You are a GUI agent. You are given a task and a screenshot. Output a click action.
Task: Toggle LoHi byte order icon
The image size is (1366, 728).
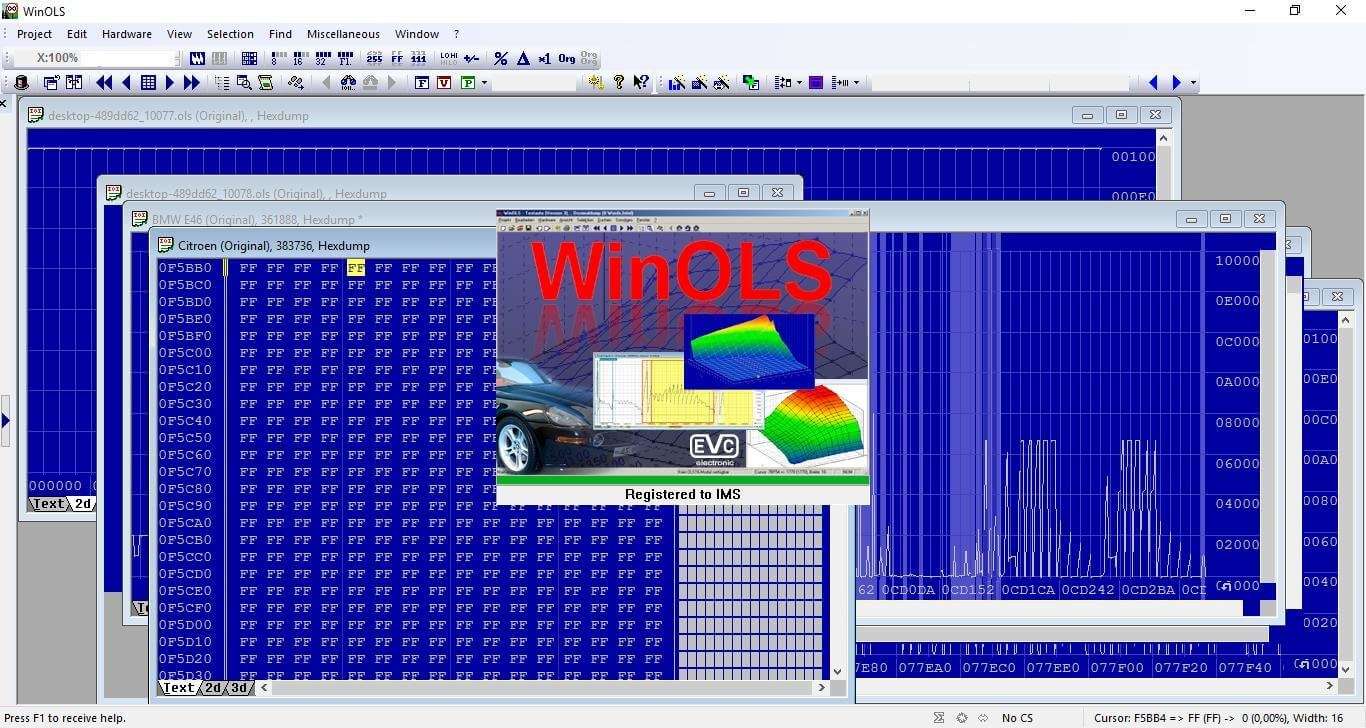pos(448,59)
